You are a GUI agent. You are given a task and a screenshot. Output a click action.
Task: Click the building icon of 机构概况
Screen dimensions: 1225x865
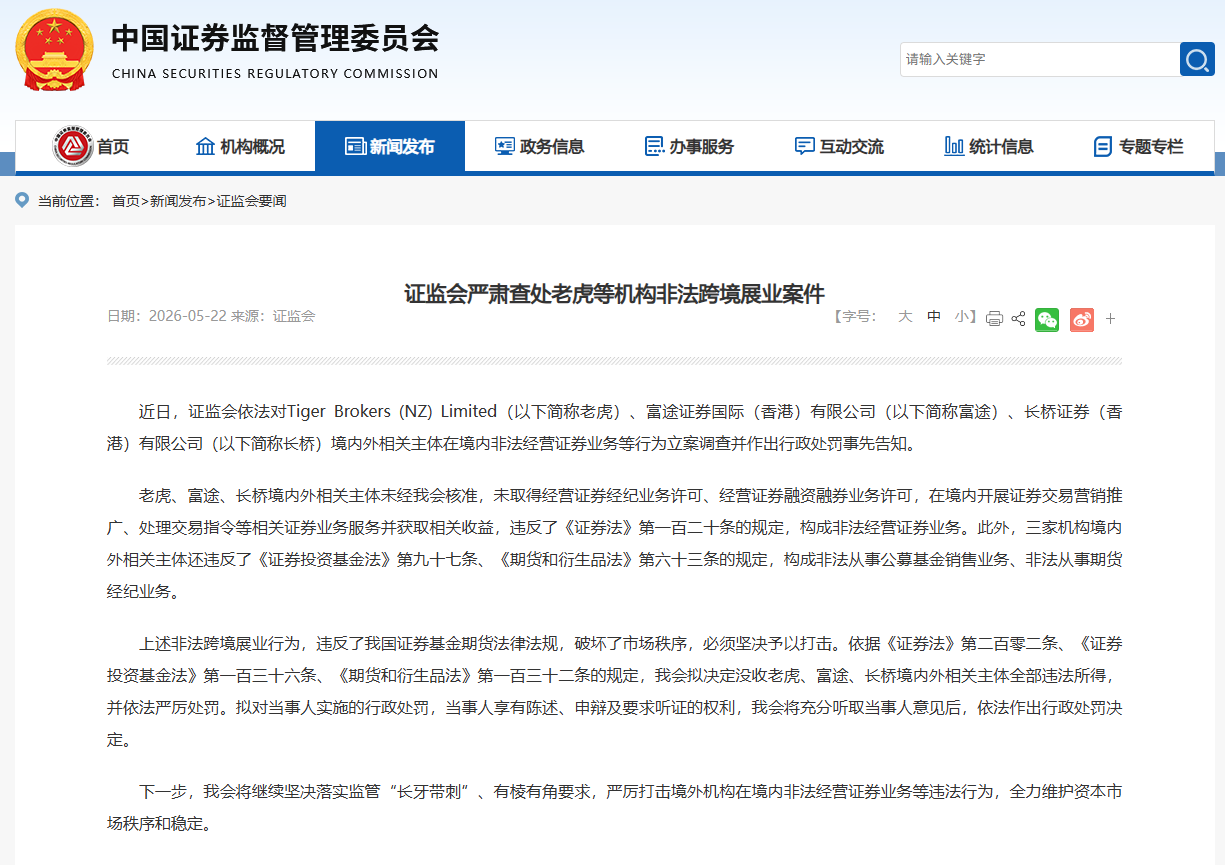point(205,146)
